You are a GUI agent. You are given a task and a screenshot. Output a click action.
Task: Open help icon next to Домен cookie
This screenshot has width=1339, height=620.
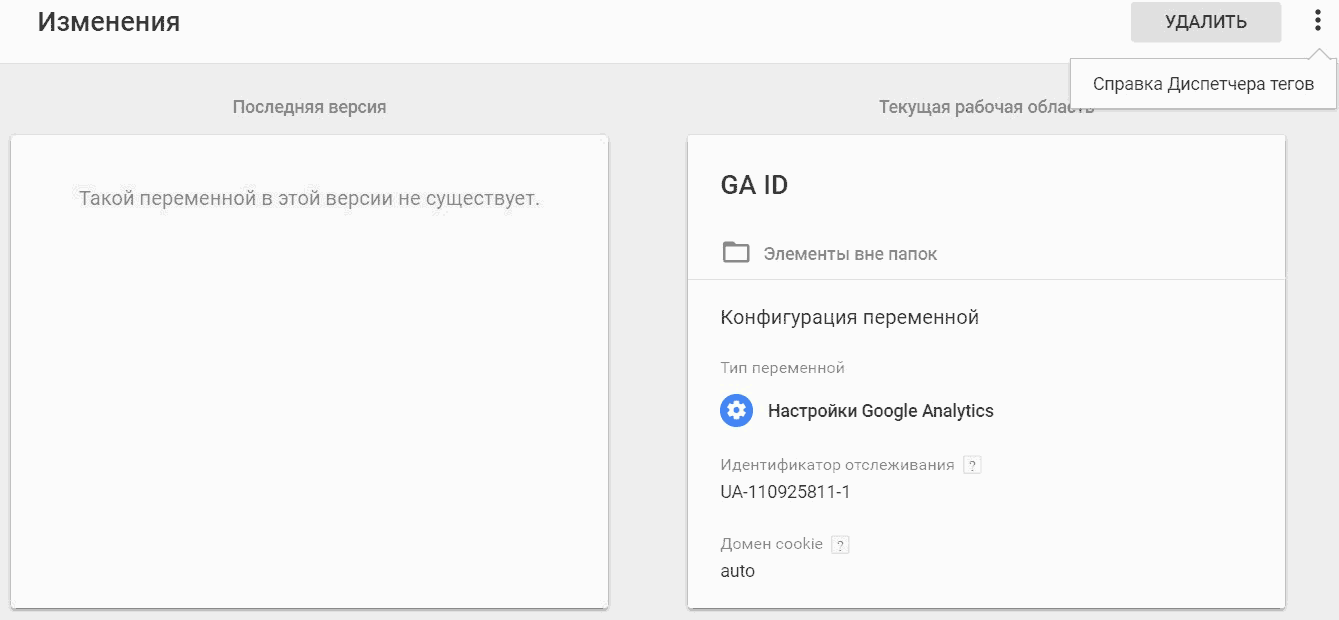pos(840,545)
